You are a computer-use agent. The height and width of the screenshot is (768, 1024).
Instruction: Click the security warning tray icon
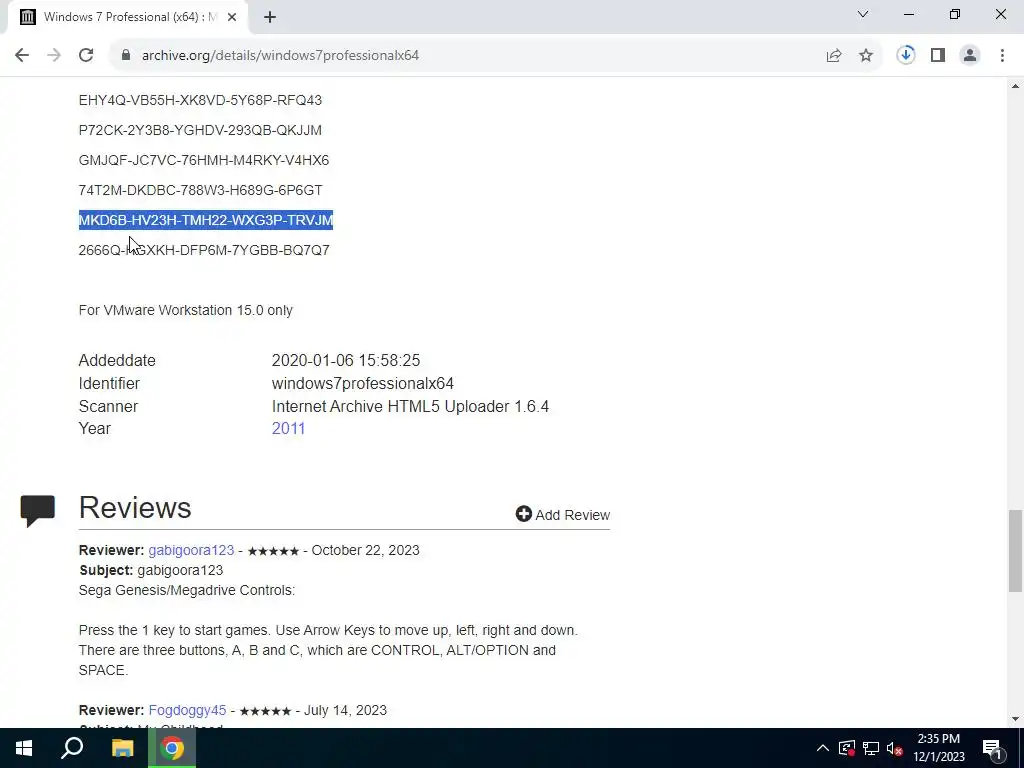point(847,748)
